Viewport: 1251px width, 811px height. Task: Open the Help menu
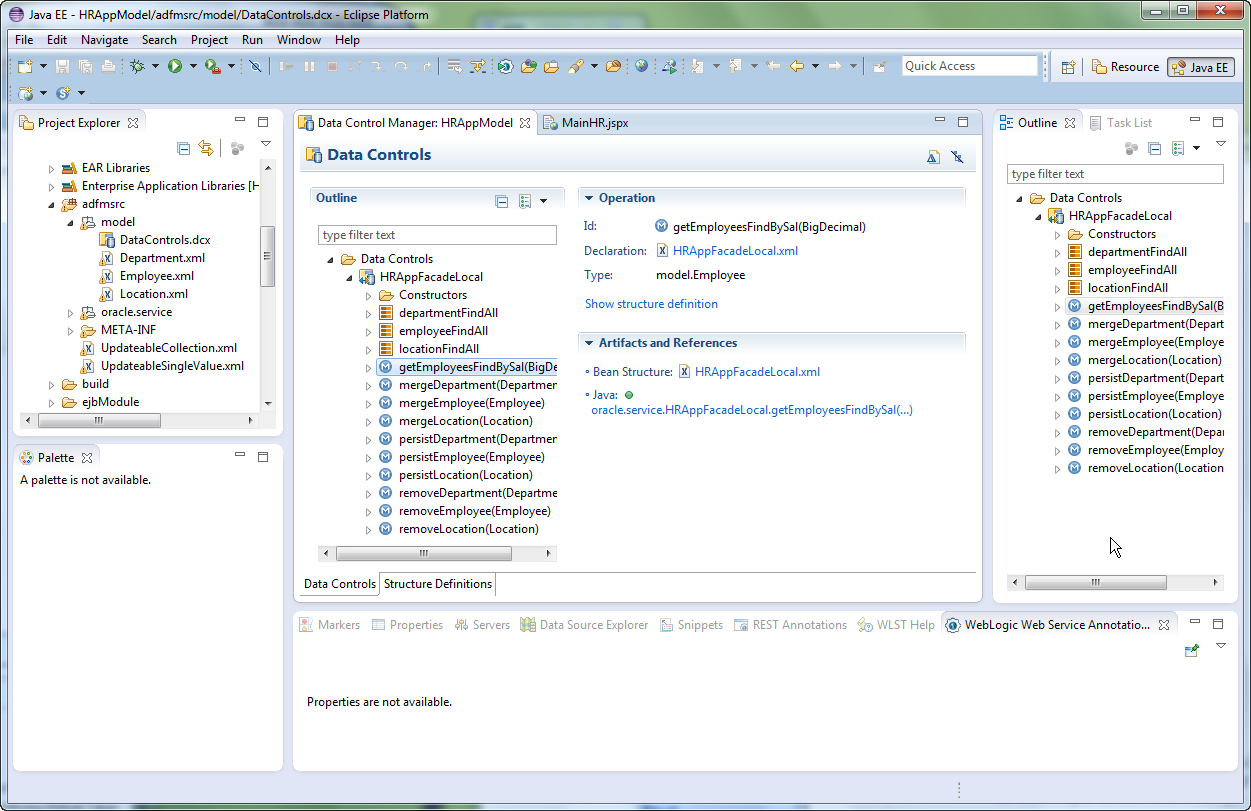(x=347, y=40)
